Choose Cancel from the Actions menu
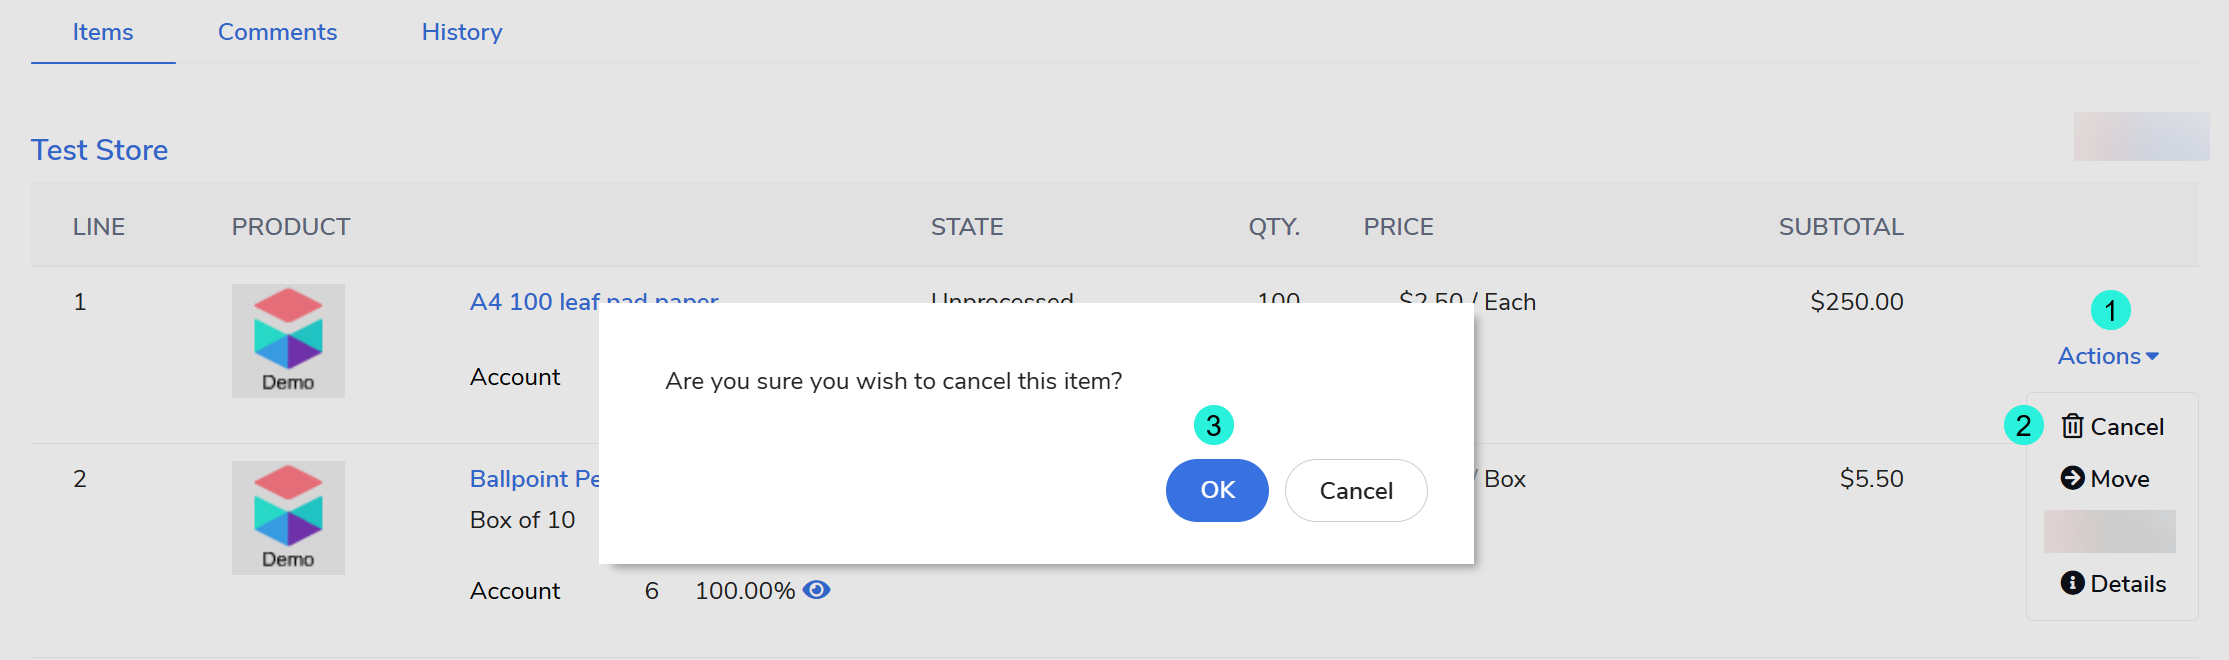Screen dimensions: 2229x660 point(2126,427)
